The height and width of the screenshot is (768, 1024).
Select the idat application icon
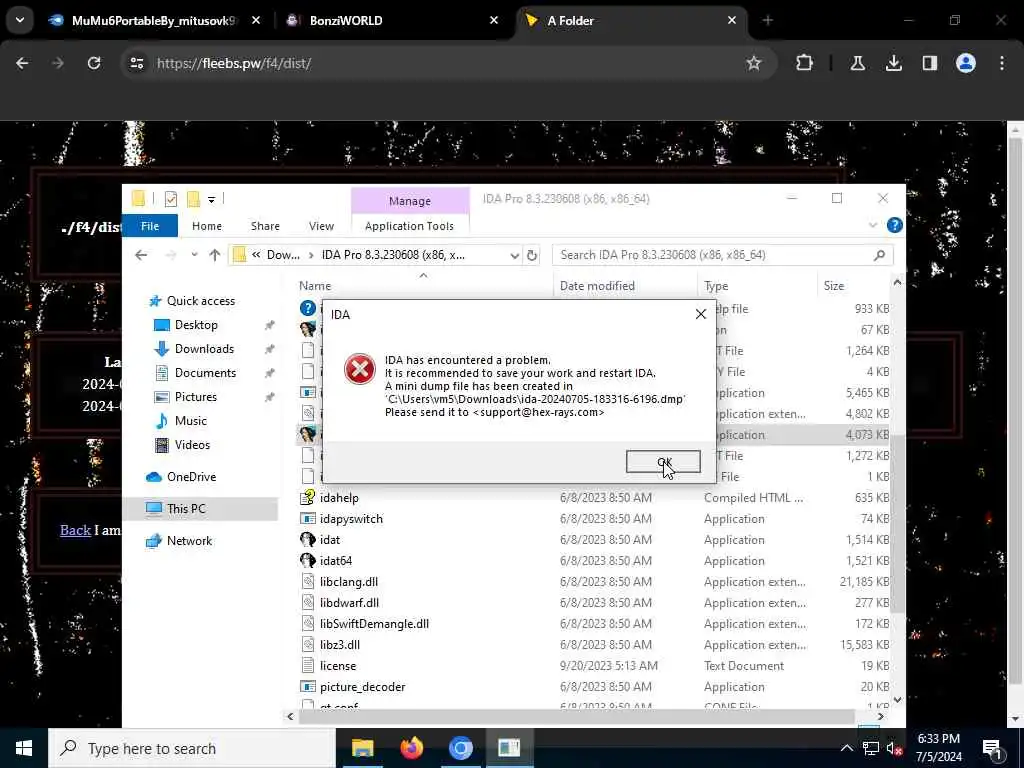point(308,539)
